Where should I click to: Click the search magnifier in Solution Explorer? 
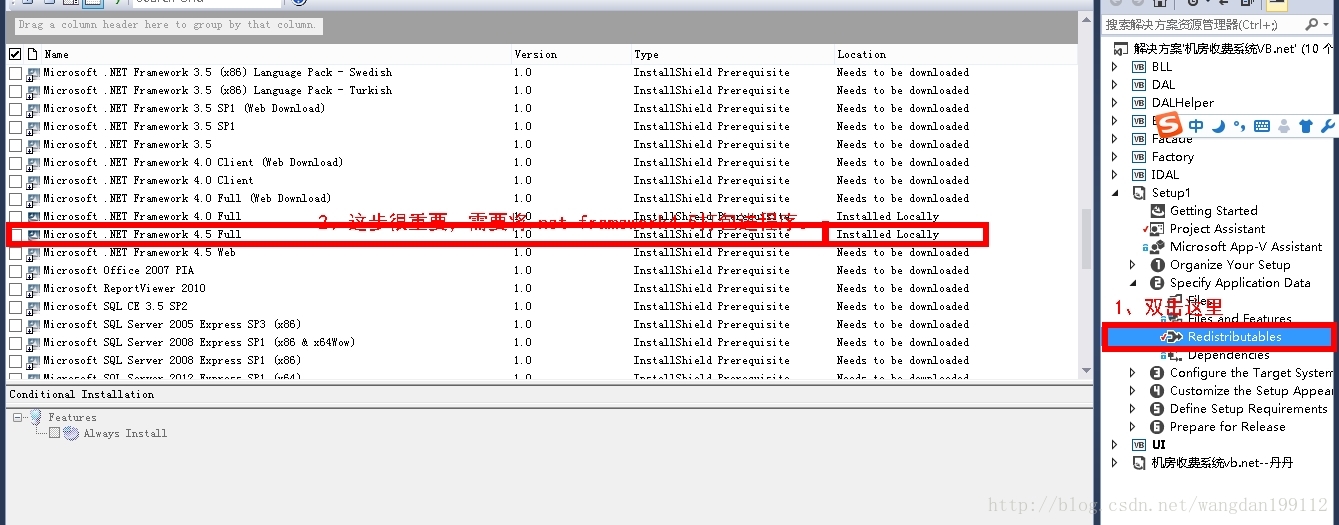[1312, 24]
